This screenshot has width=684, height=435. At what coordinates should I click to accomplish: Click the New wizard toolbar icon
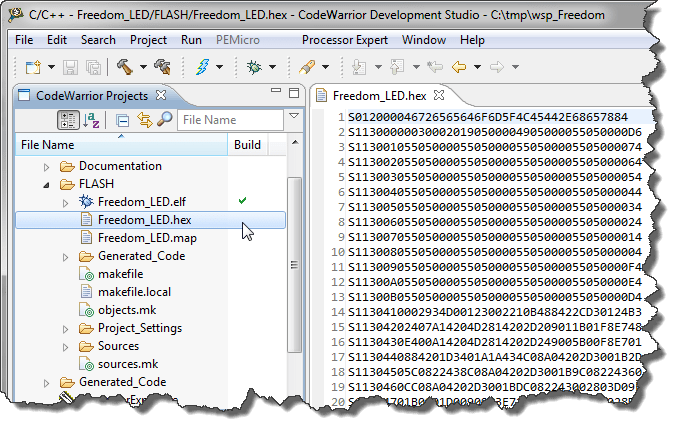[34, 67]
